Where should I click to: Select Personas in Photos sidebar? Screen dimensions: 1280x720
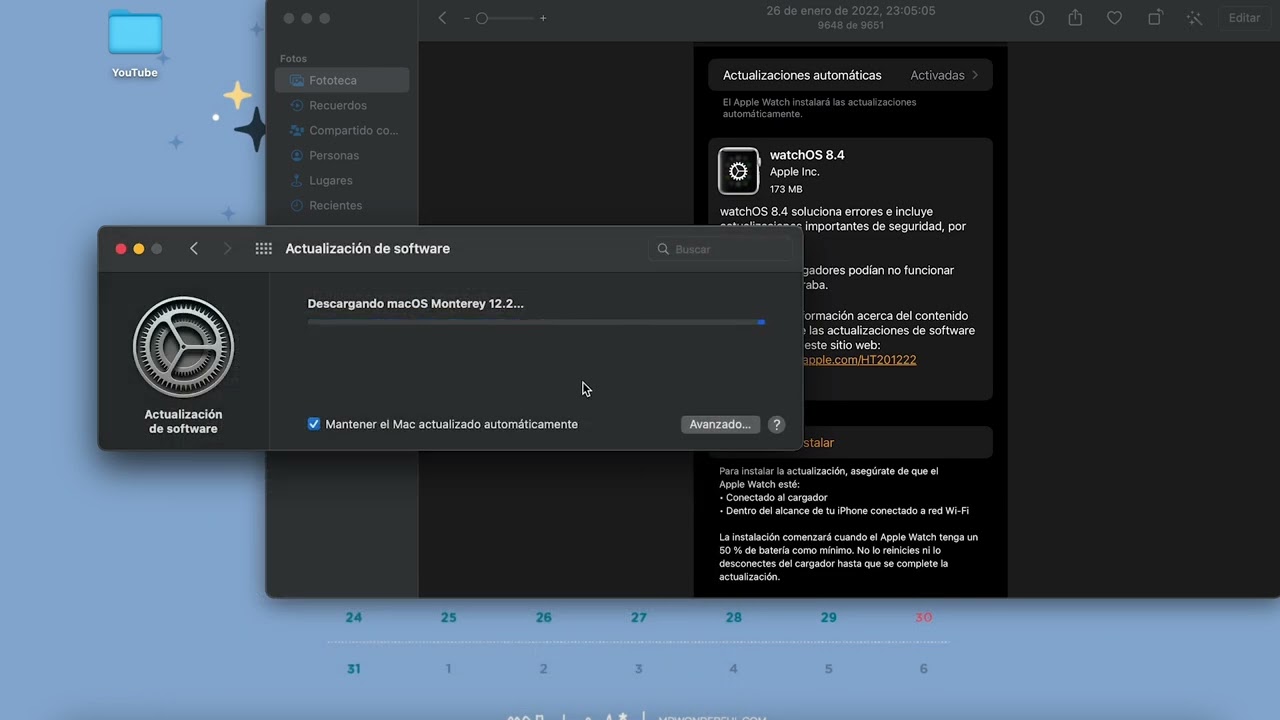pos(342,155)
